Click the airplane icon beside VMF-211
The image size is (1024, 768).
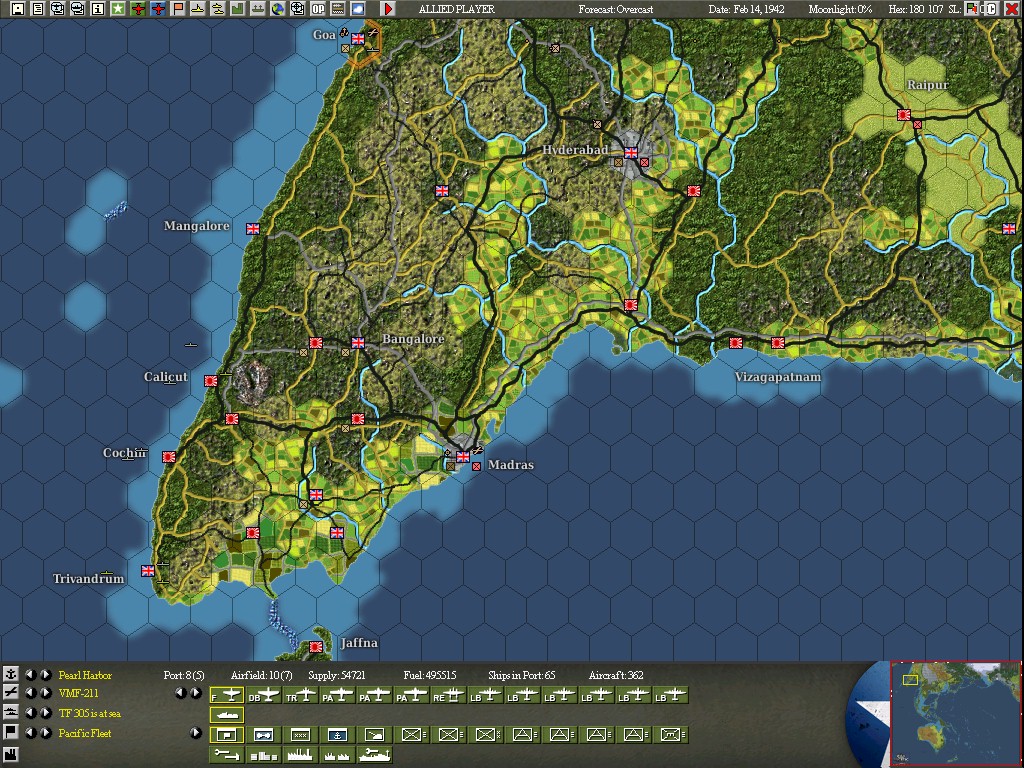[10, 693]
